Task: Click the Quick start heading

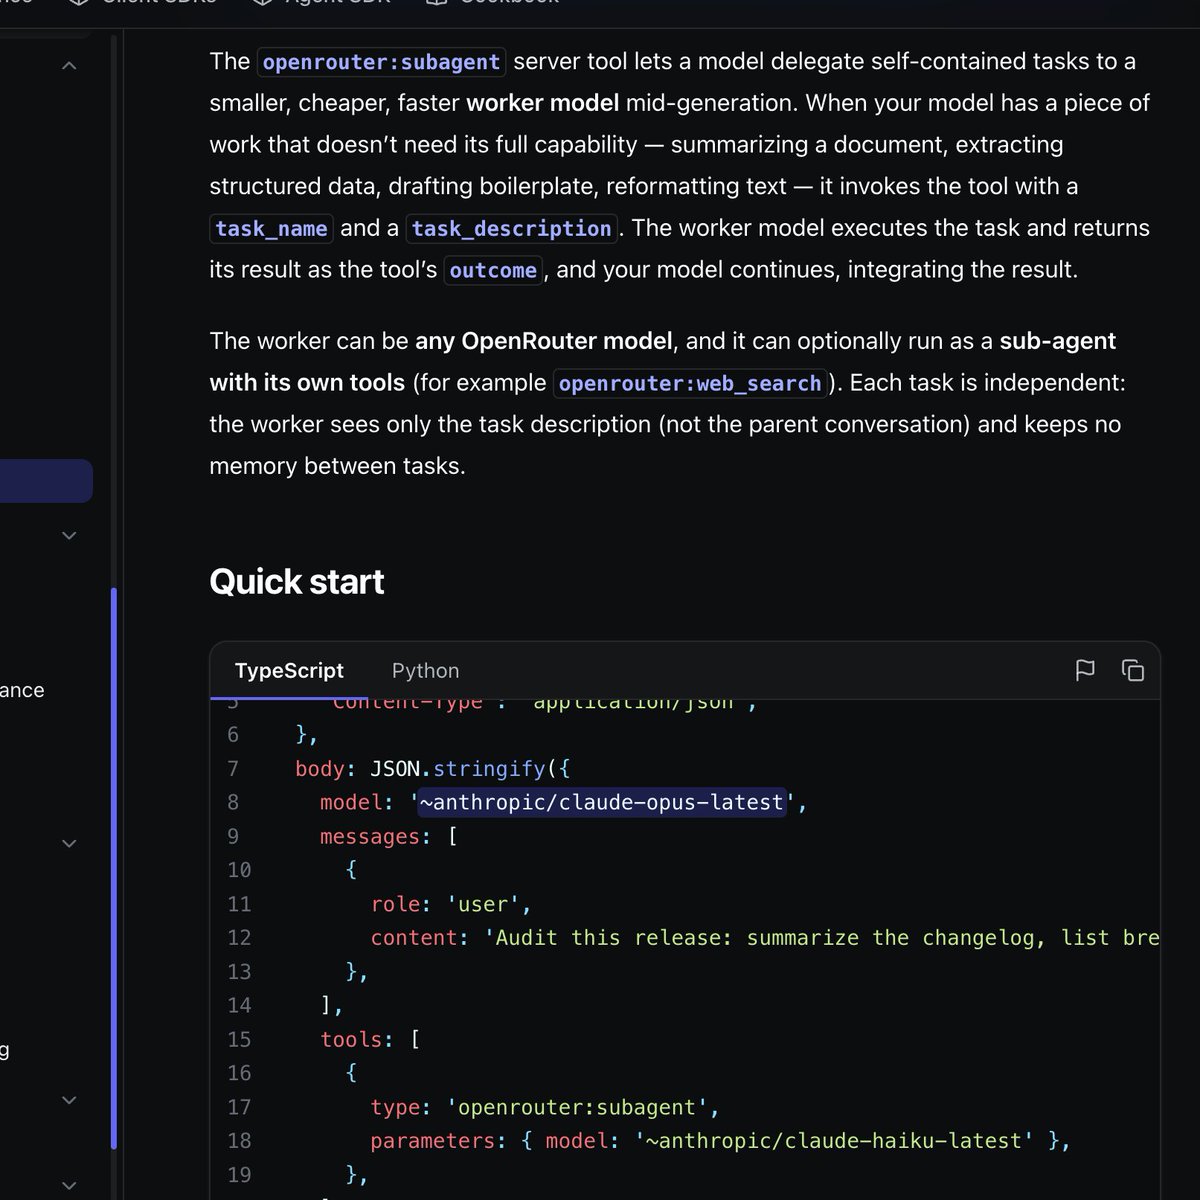Action: coord(297,582)
